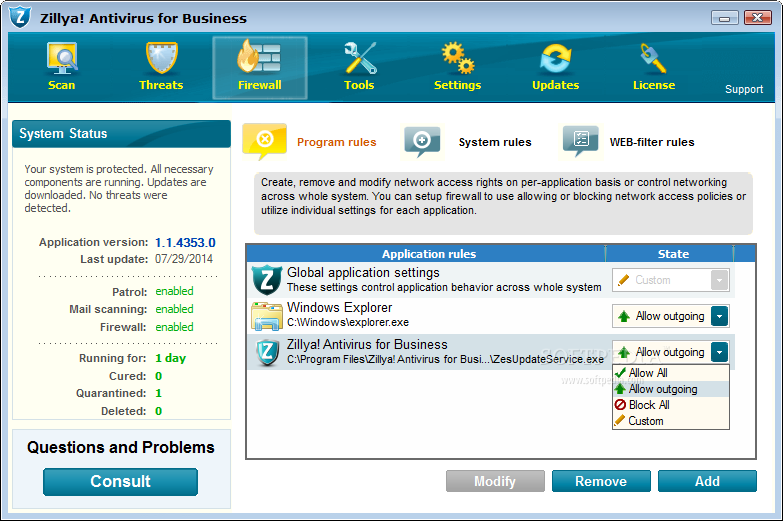
Task: Click the Quarantined count value
Action: click(158, 393)
